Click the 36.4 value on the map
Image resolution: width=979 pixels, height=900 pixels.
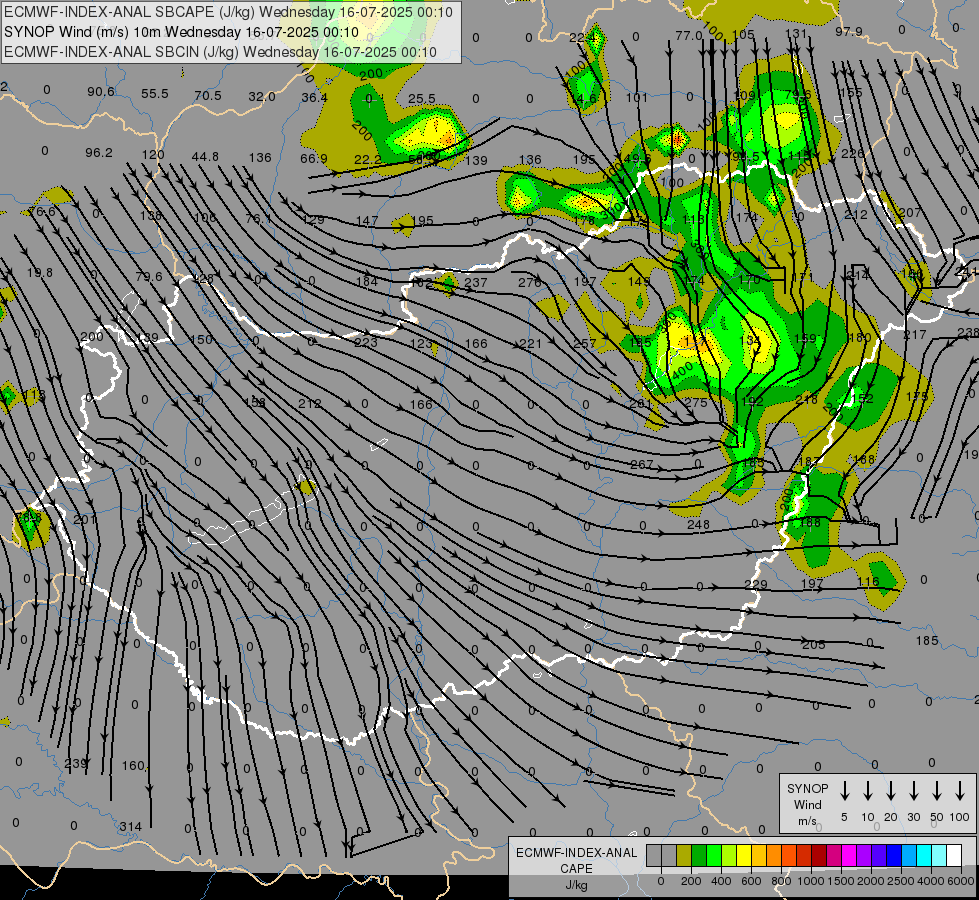pyautogui.click(x=315, y=97)
